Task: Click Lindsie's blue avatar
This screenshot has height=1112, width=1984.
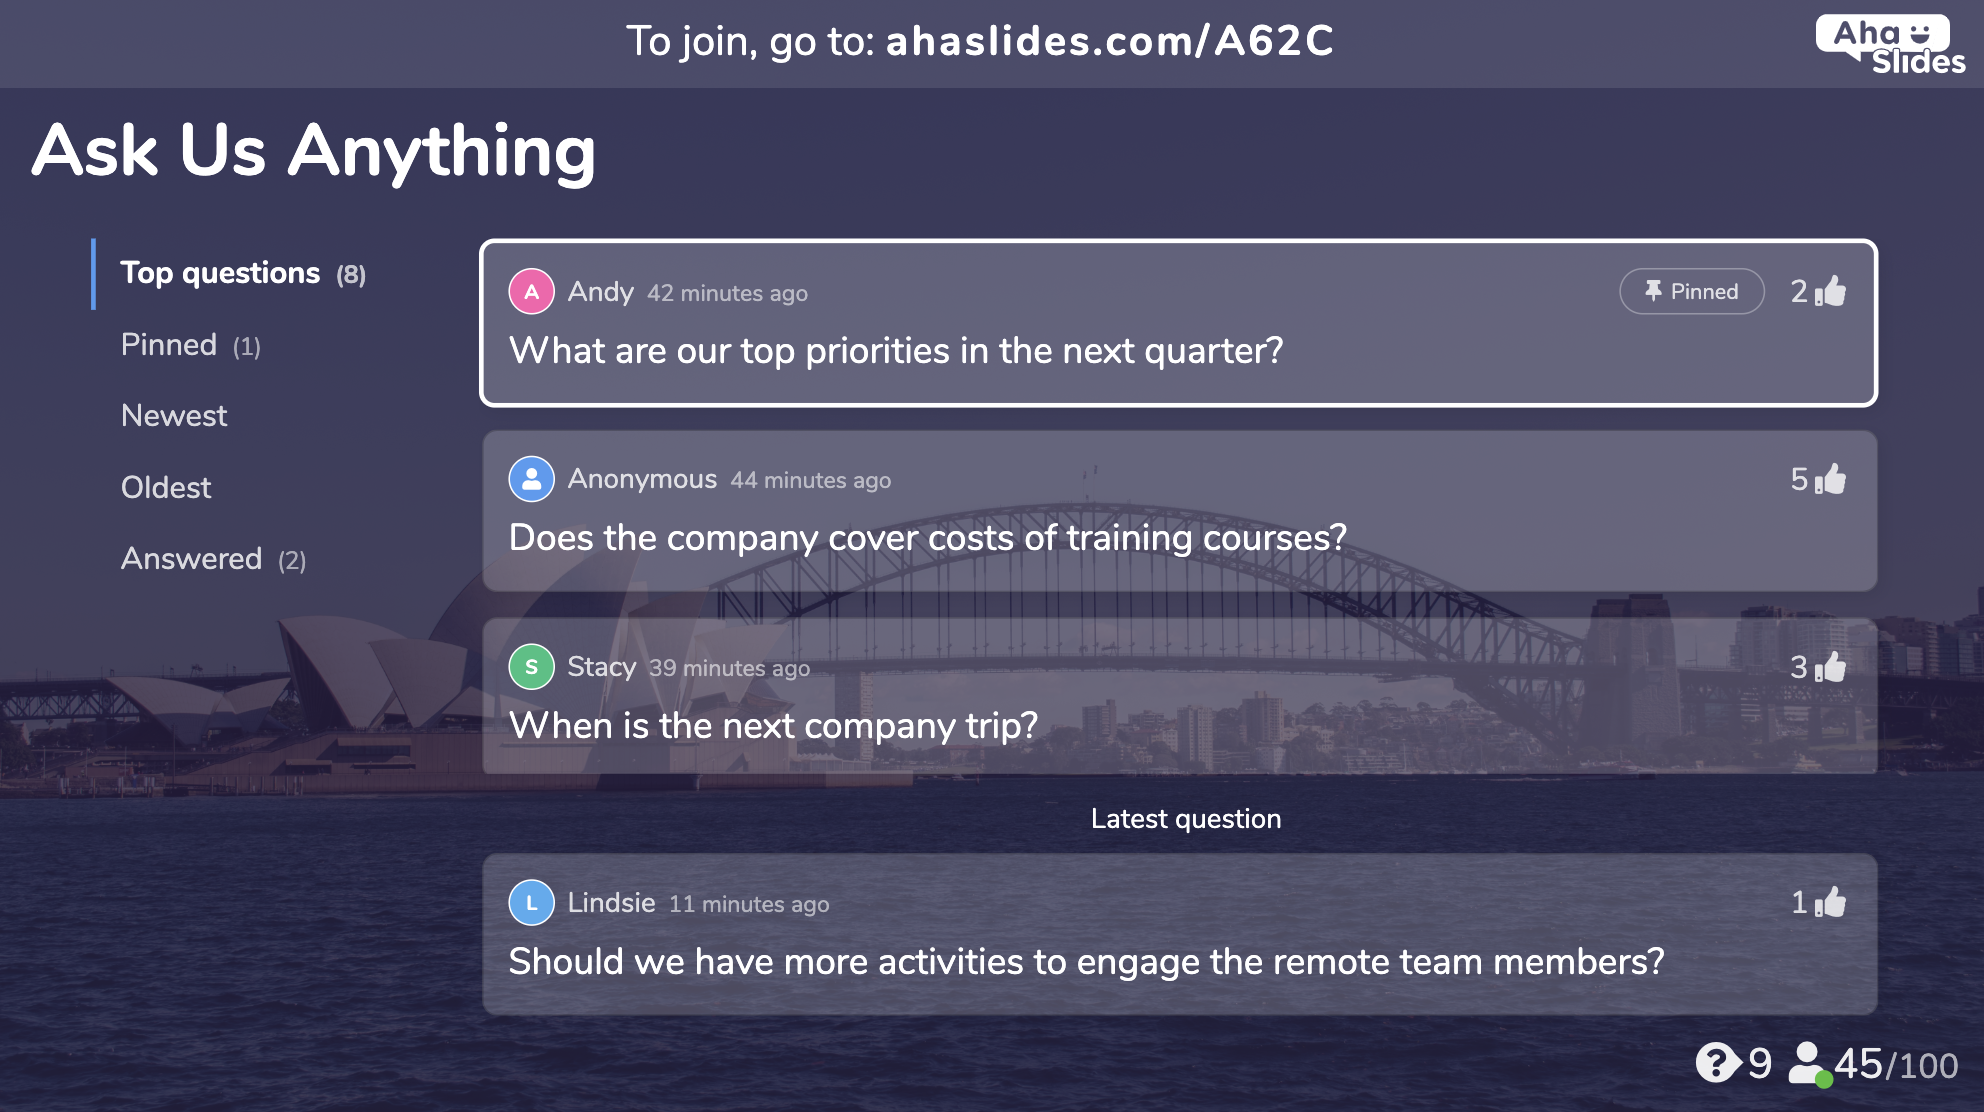Action: (532, 903)
